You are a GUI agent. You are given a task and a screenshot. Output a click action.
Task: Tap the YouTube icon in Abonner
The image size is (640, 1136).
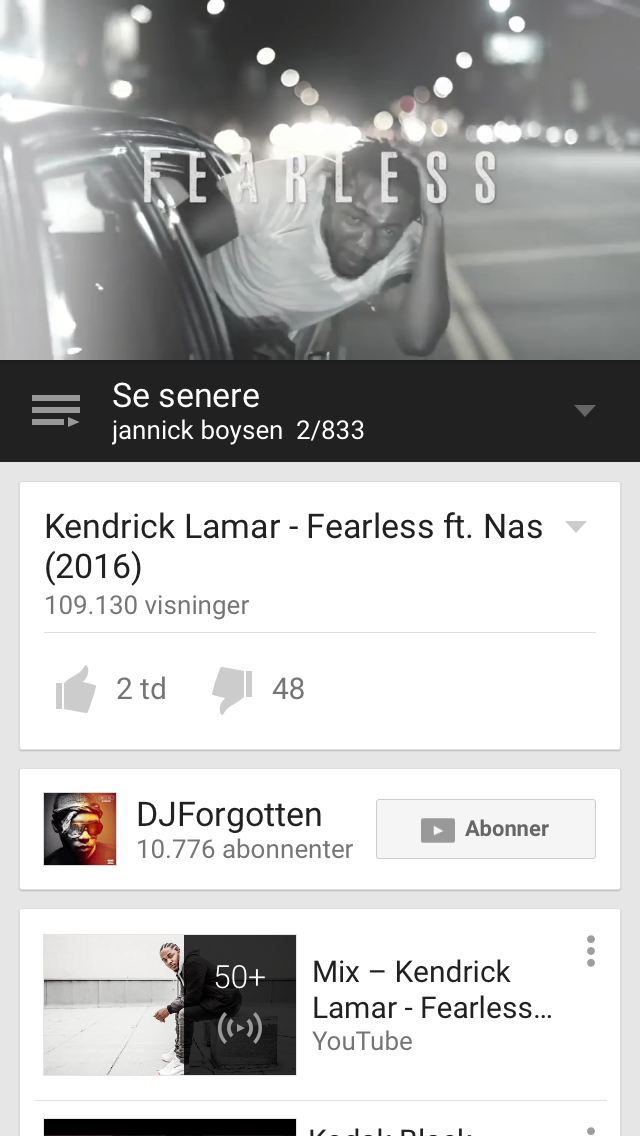pos(438,830)
